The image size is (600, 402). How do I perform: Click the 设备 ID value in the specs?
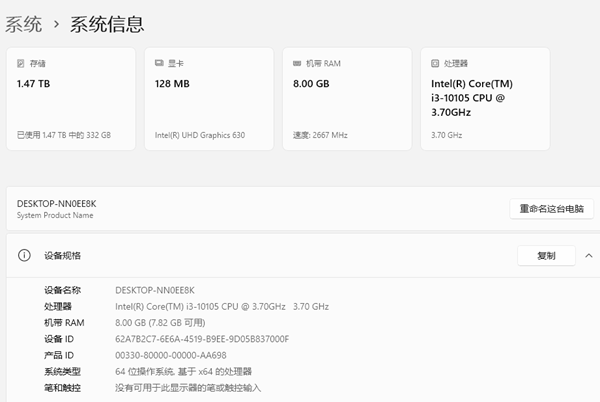pyautogui.click(x=202, y=339)
